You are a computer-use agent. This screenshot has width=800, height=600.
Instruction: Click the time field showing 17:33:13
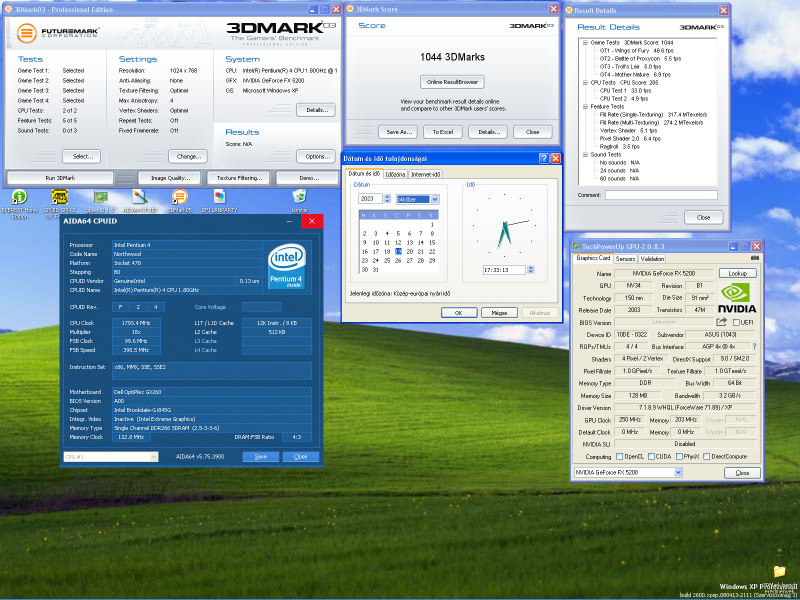pos(504,270)
